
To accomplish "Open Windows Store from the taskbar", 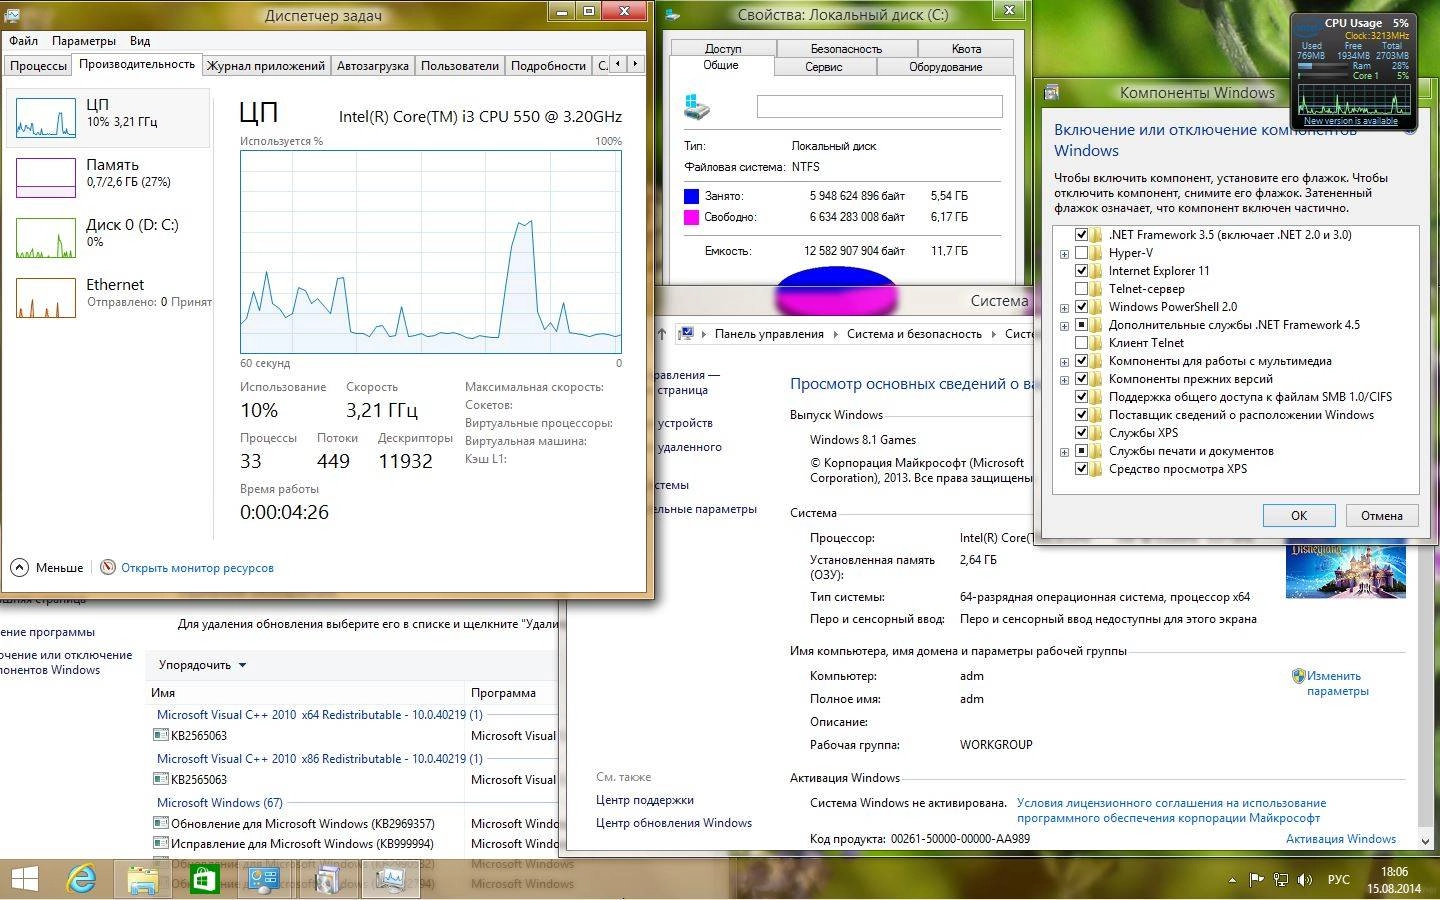I will tap(204, 880).
